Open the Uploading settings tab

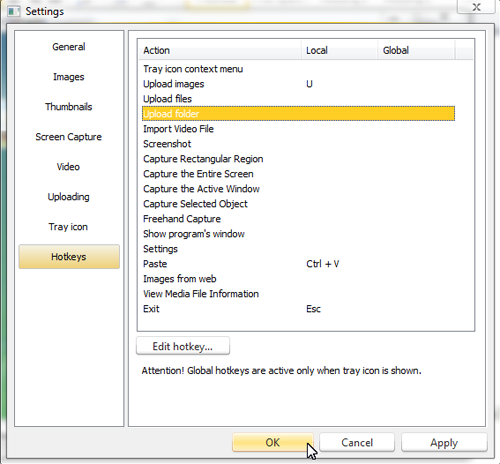coord(69,197)
